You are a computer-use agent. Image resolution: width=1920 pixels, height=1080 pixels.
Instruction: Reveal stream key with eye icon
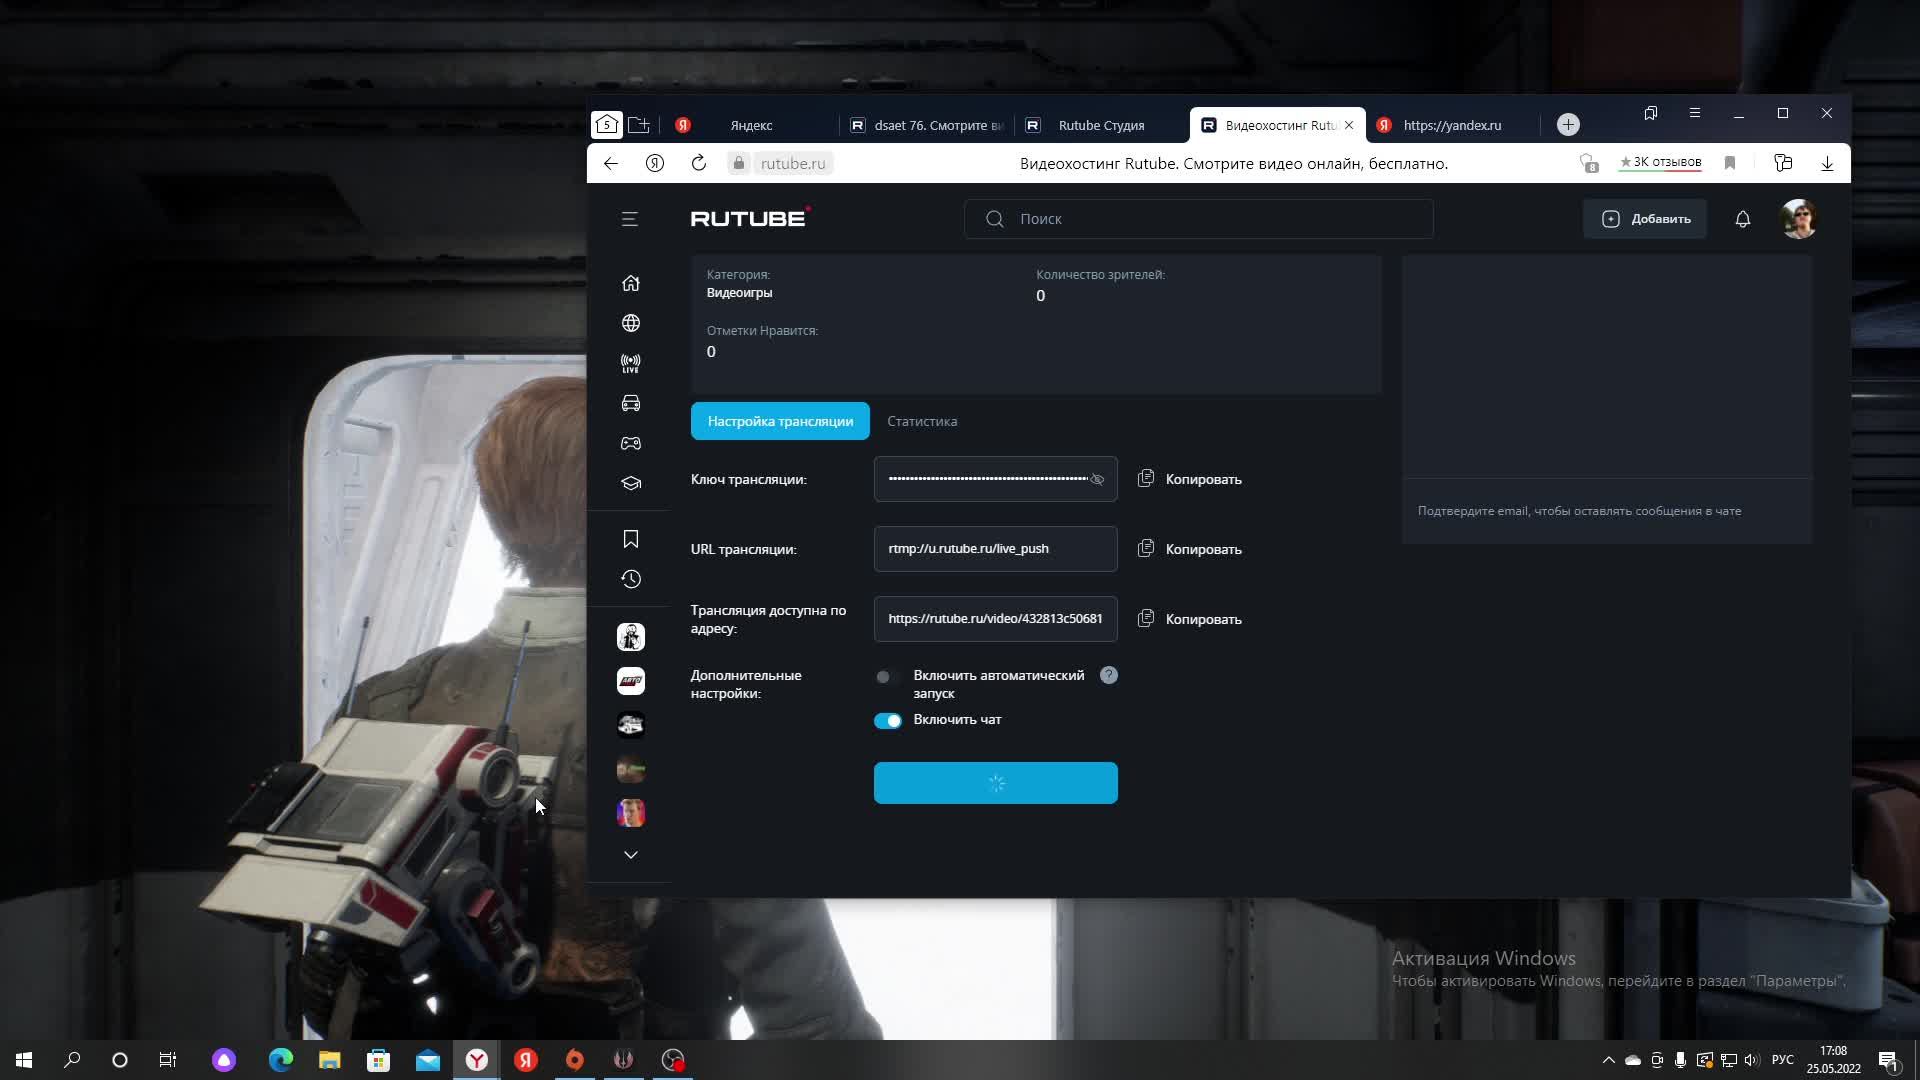point(1097,479)
